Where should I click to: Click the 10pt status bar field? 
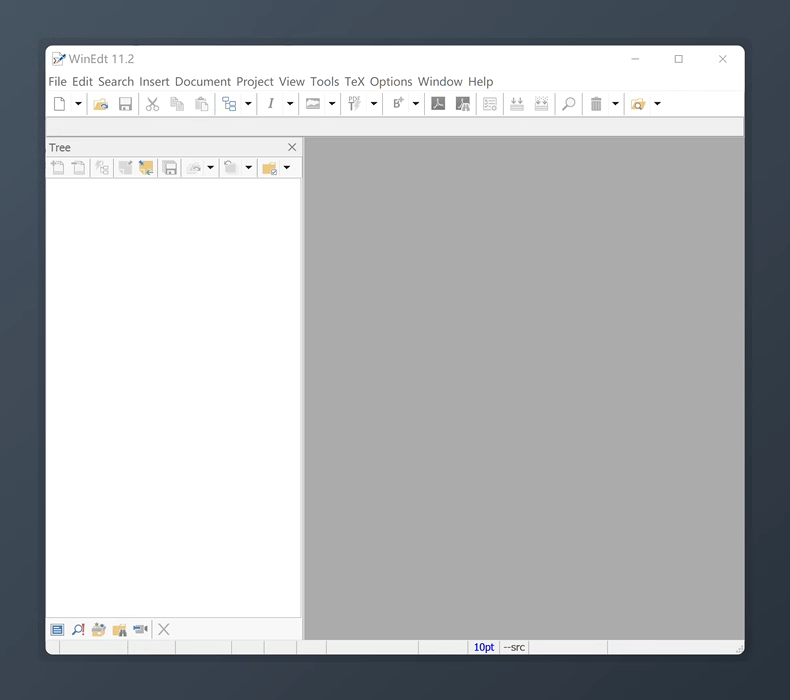coord(484,648)
